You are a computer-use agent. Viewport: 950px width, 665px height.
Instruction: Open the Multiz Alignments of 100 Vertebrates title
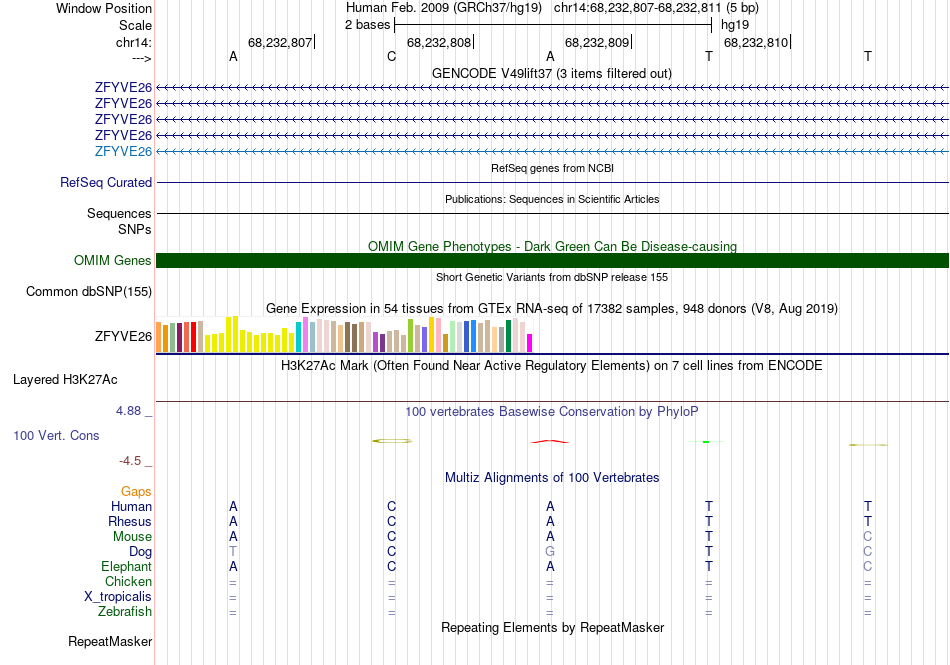pyautogui.click(x=552, y=478)
